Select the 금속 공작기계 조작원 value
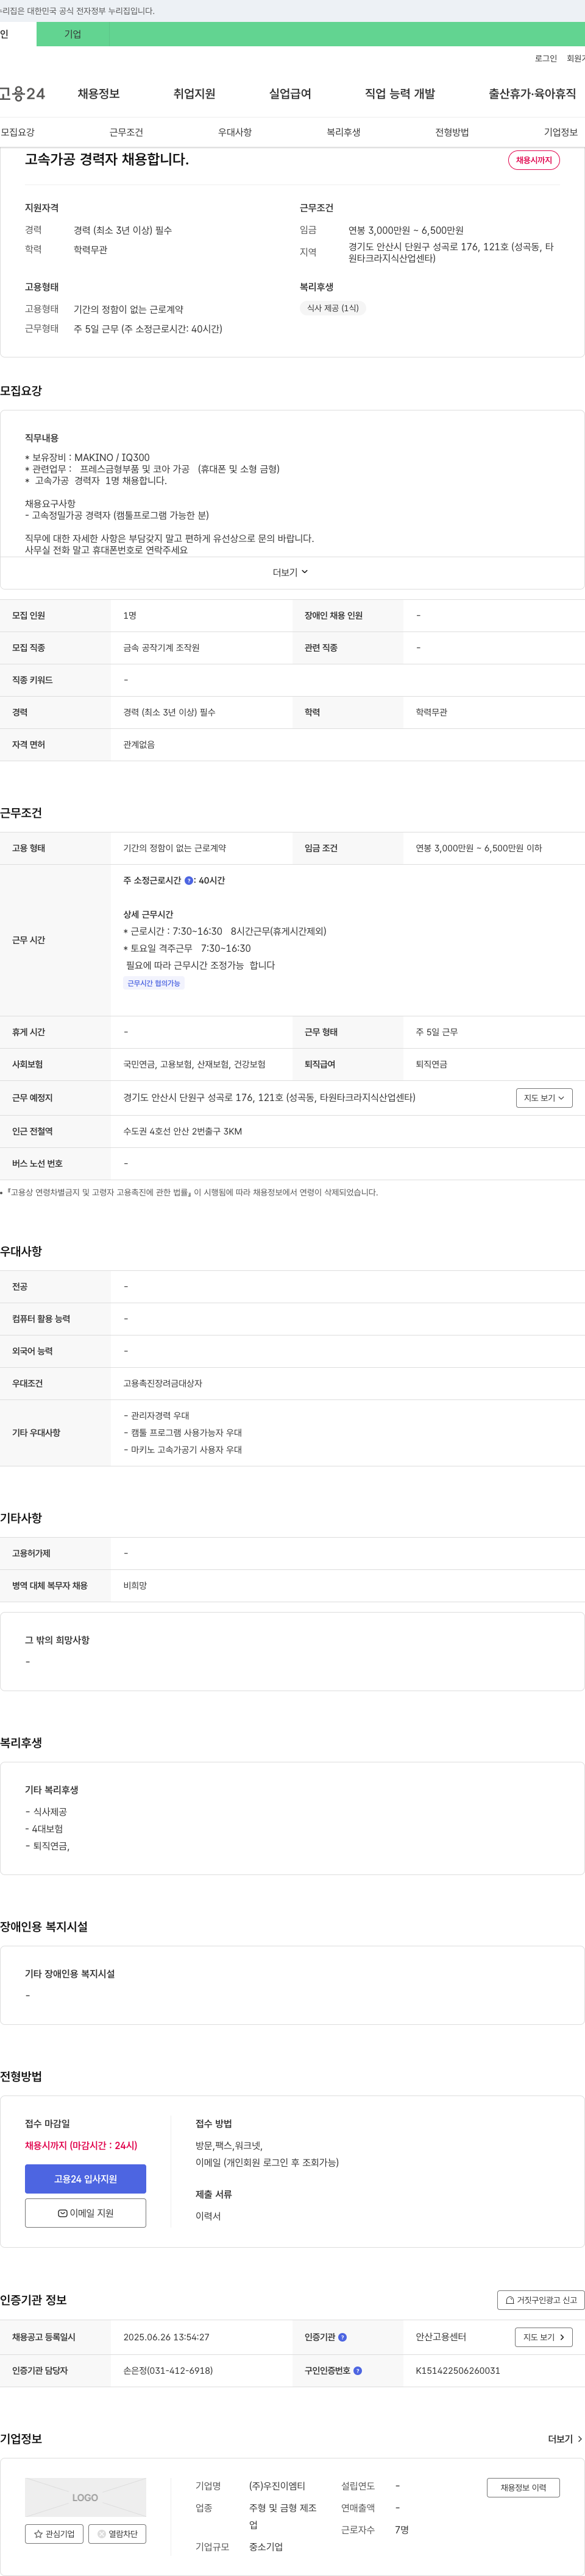 coord(161,648)
